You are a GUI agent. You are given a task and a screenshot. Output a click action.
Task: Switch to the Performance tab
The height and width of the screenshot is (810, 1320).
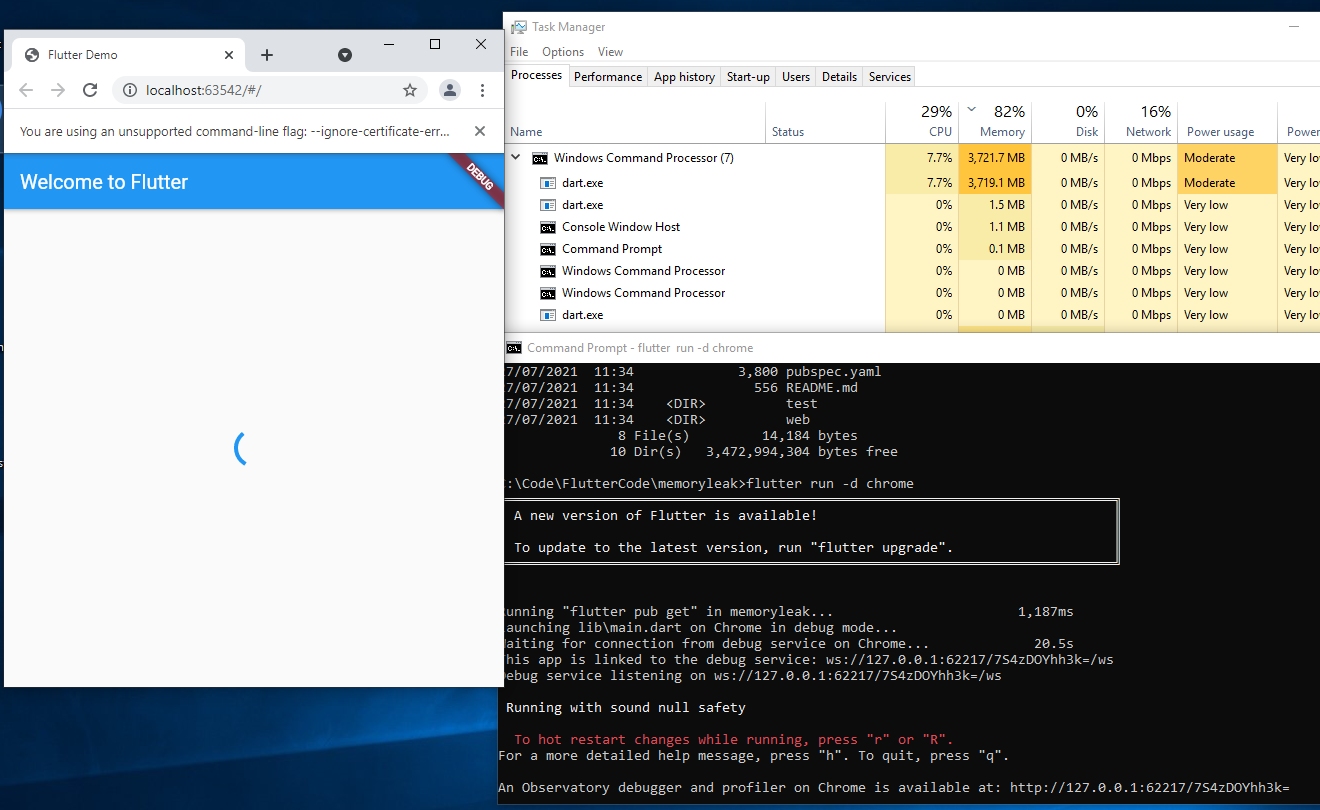[x=607, y=75]
